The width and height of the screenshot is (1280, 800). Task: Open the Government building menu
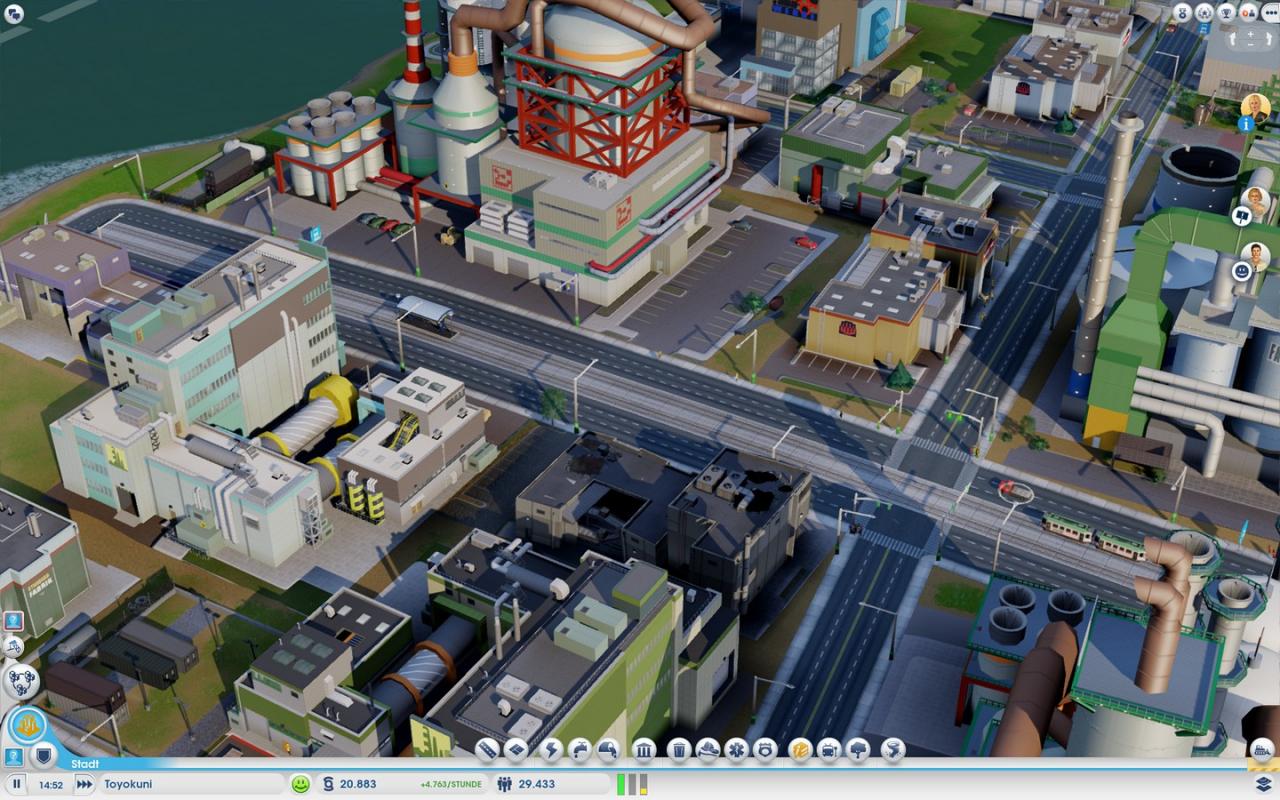(x=644, y=750)
